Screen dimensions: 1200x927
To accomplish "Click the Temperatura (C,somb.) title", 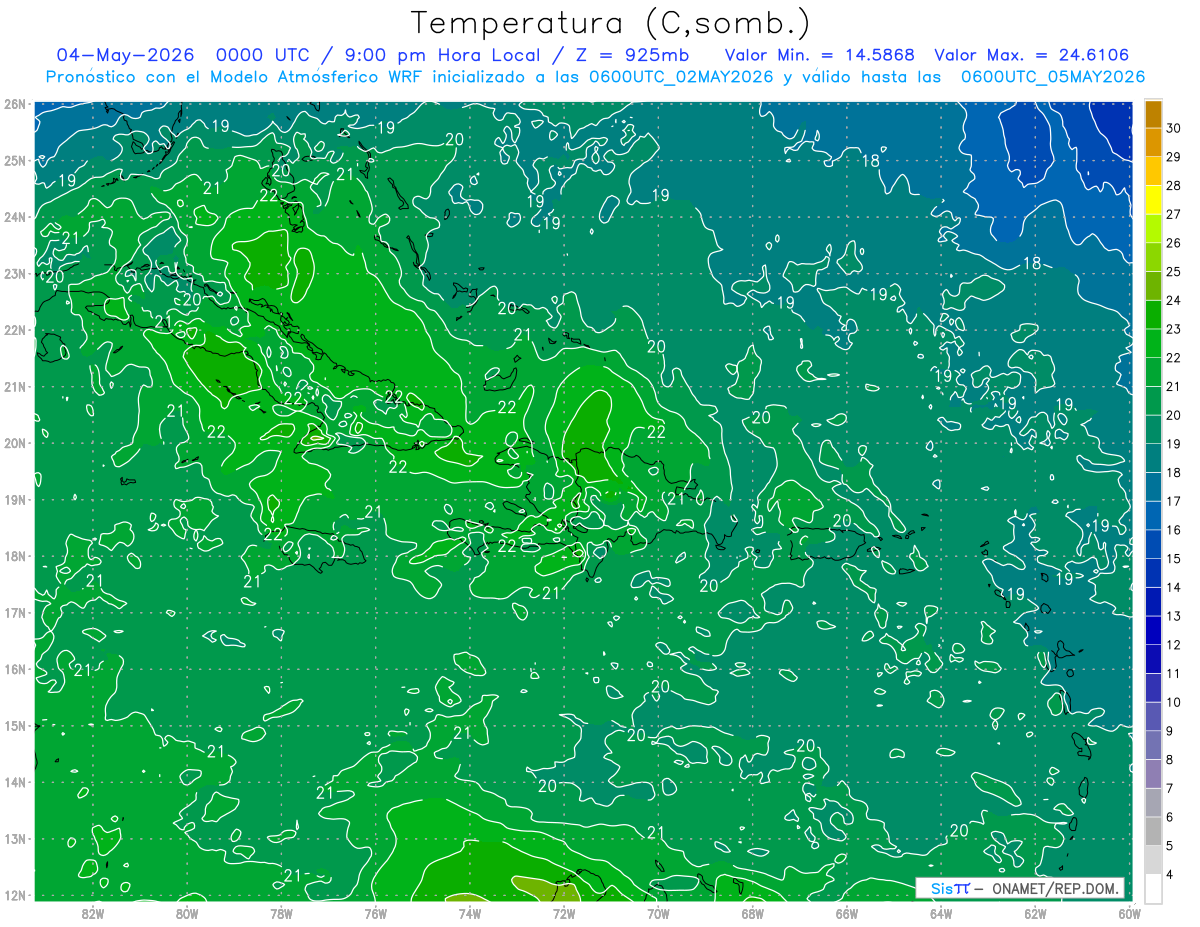I will coord(611,24).
